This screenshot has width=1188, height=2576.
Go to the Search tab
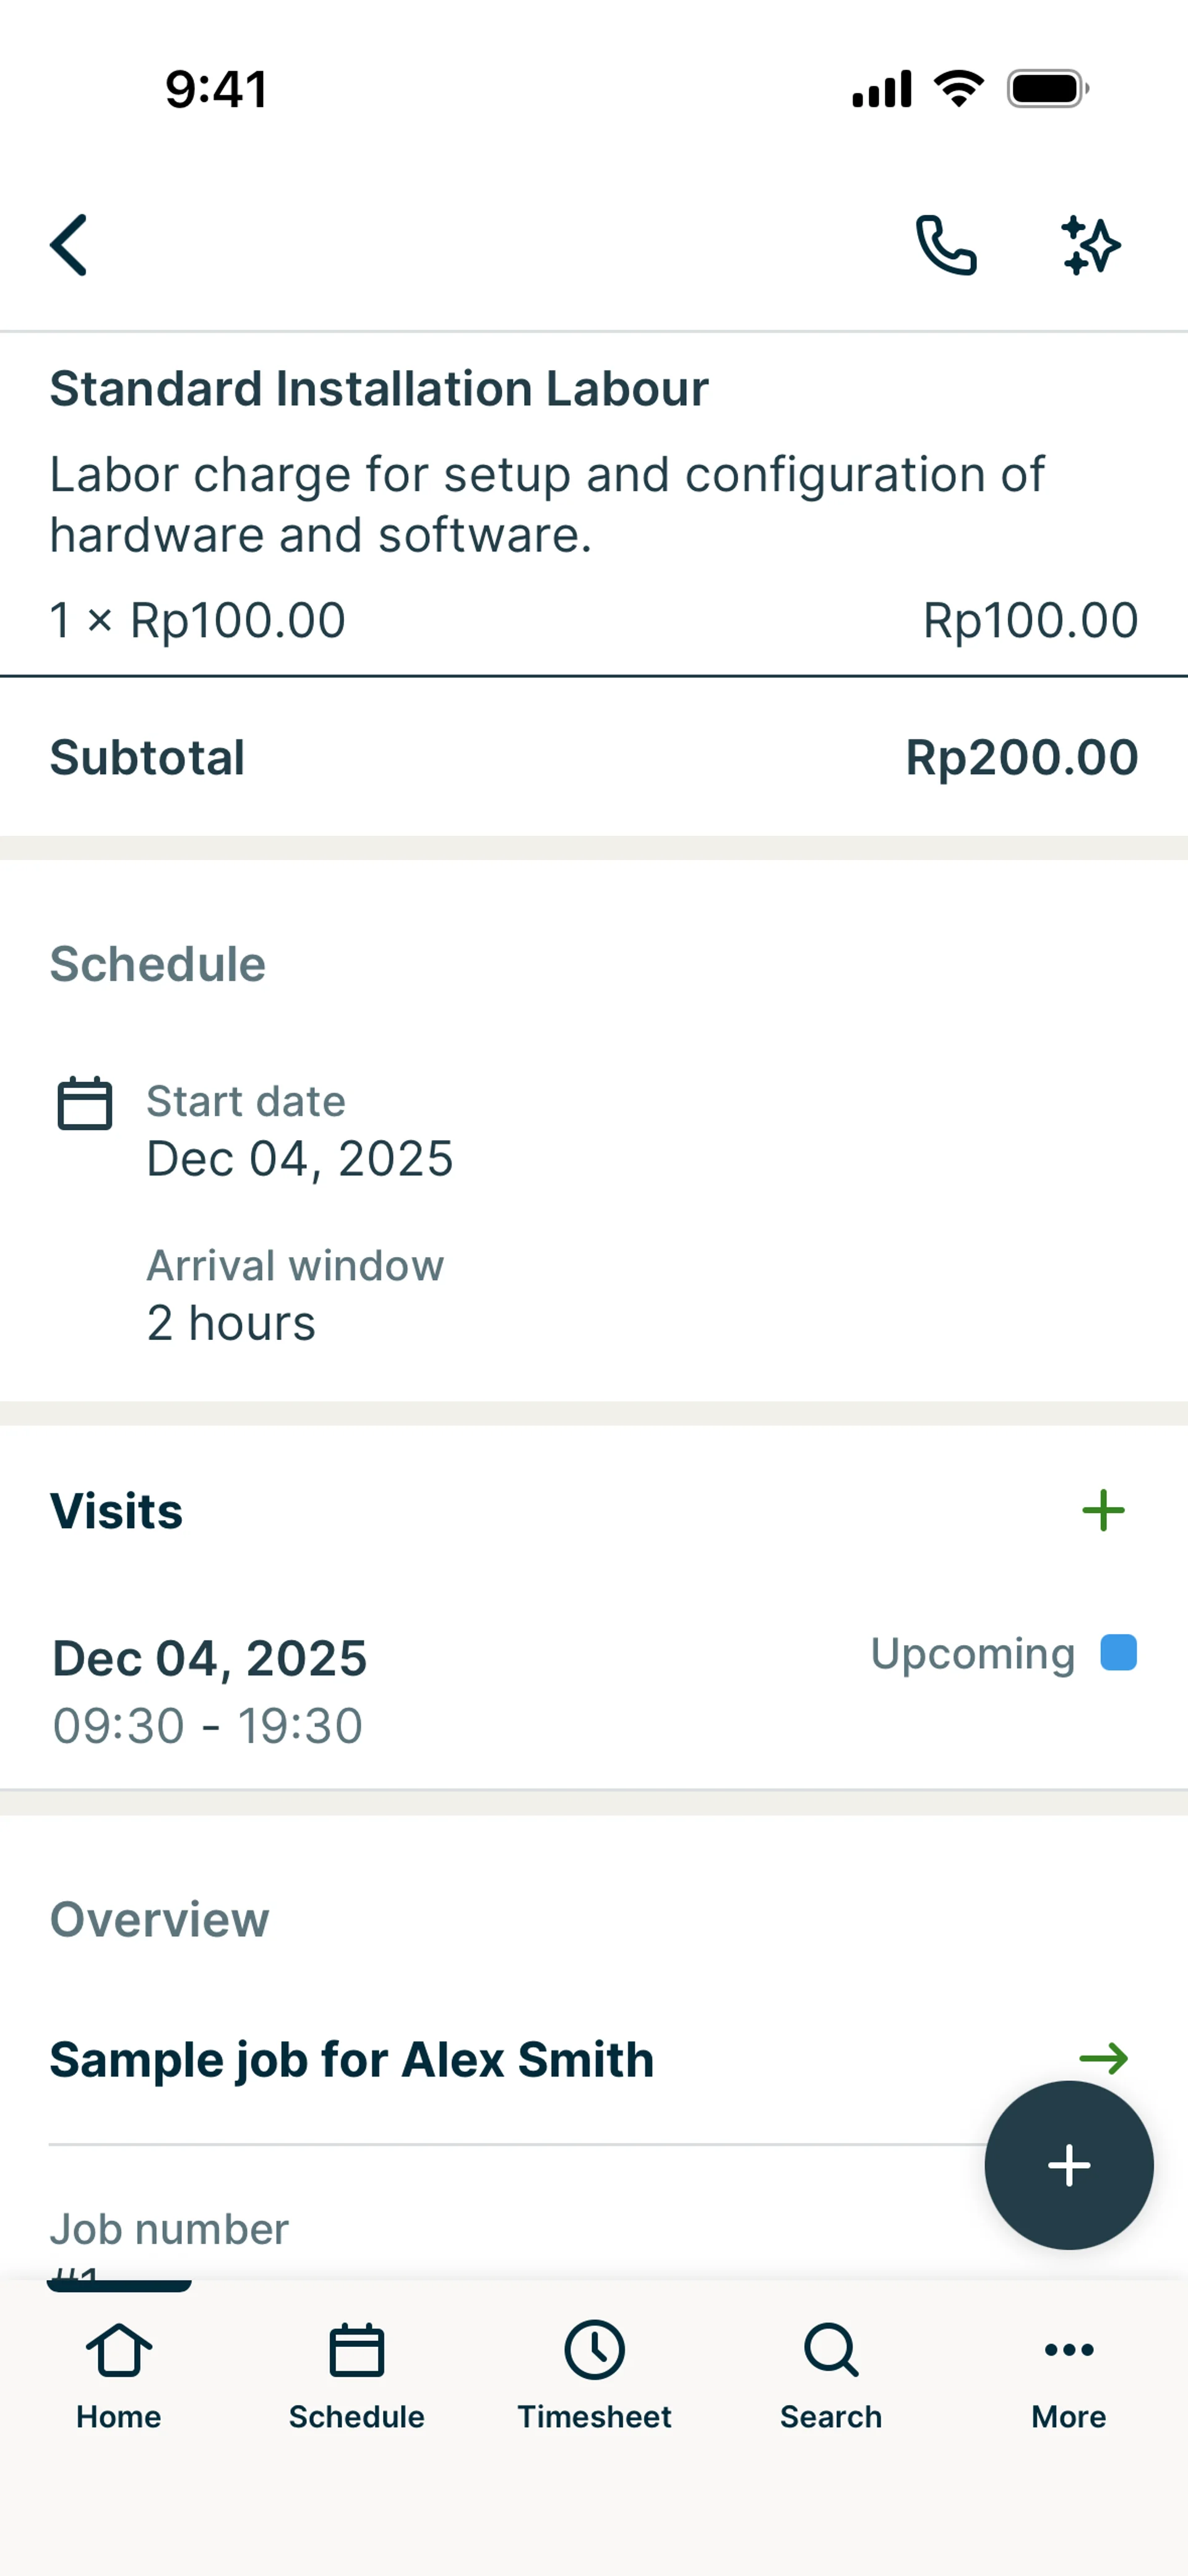tap(831, 2375)
